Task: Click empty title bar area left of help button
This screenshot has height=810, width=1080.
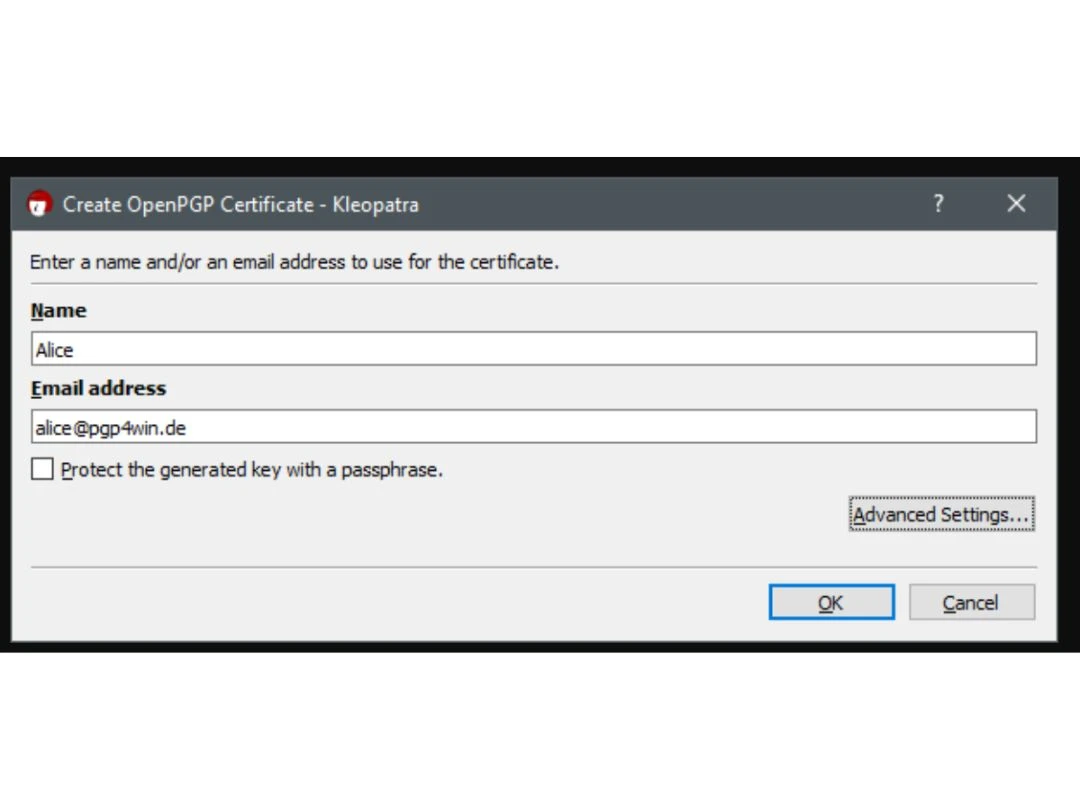Action: [x=700, y=205]
